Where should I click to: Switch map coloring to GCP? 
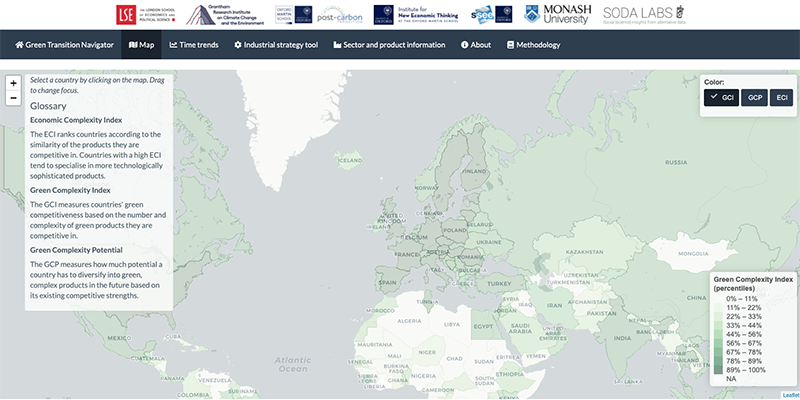[753, 97]
